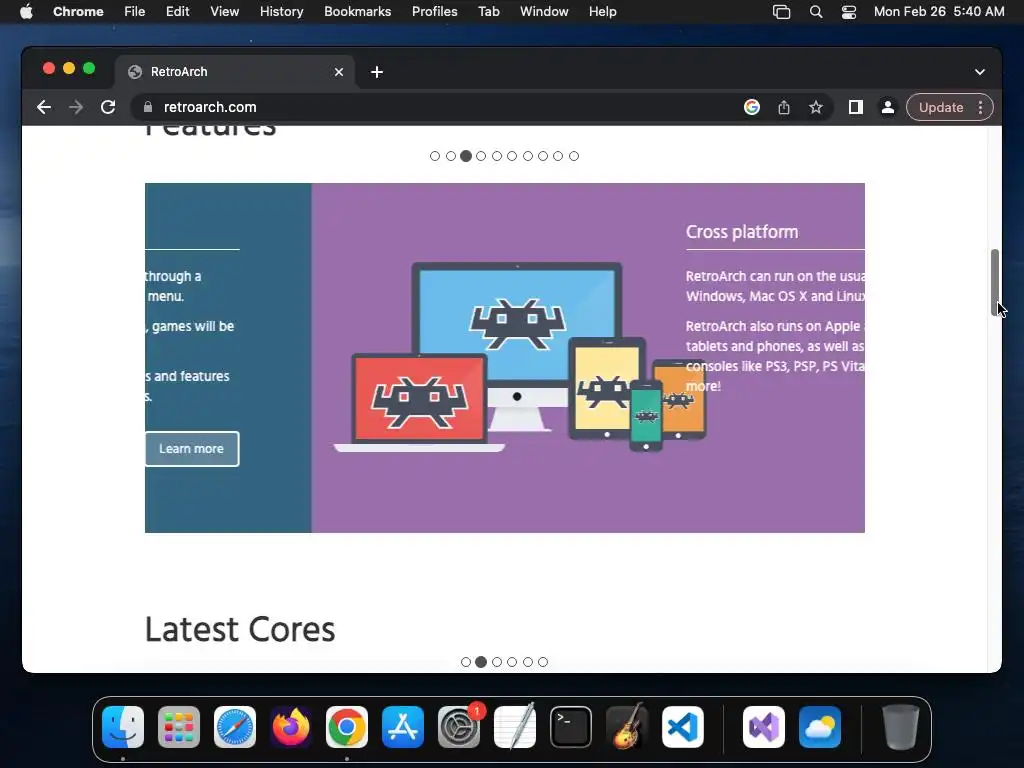Image resolution: width=1024 pixels, height=768 pixels.
Task: Open Chrome side panel icon
Action: (856, 107)
